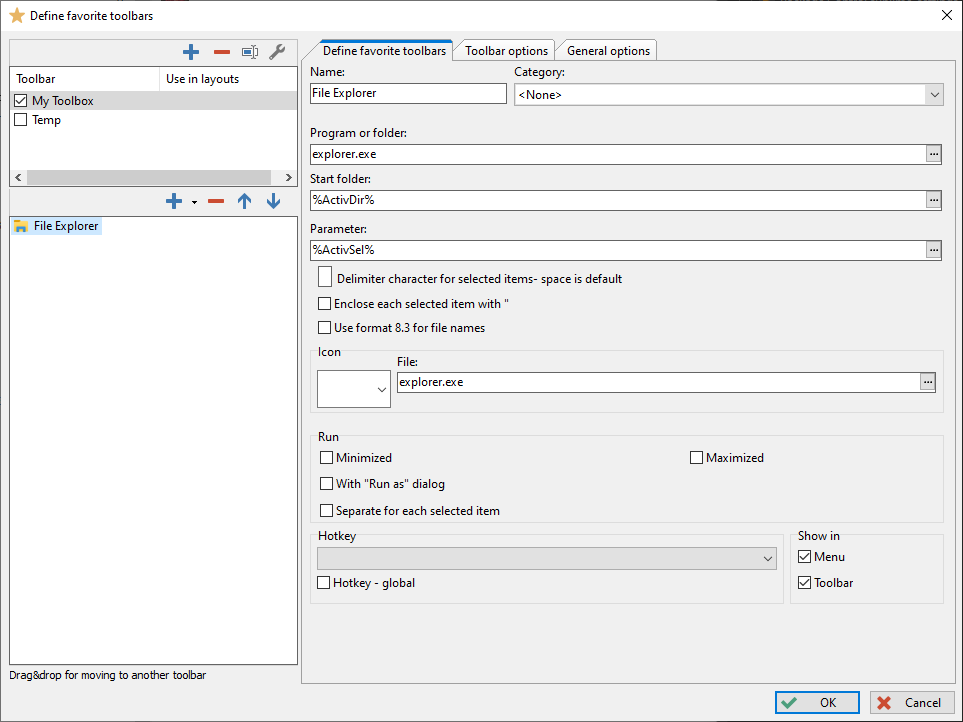Screen dimensions: 963x722
Task: Open the Icon picker dropdown
Action: (354, 389)
